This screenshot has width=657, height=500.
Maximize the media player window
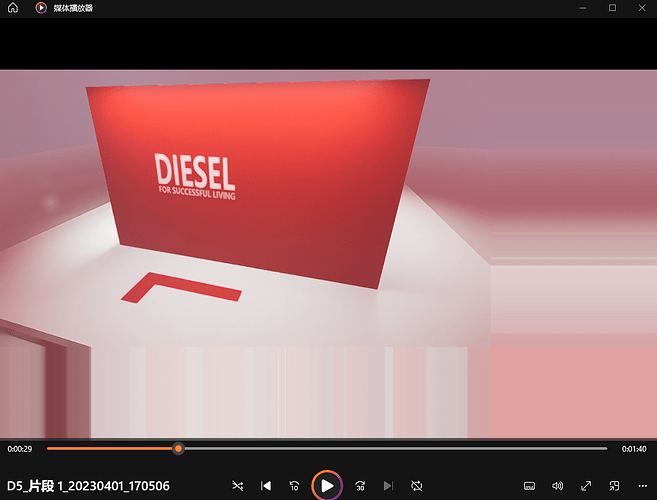click(x=613, y=8)
